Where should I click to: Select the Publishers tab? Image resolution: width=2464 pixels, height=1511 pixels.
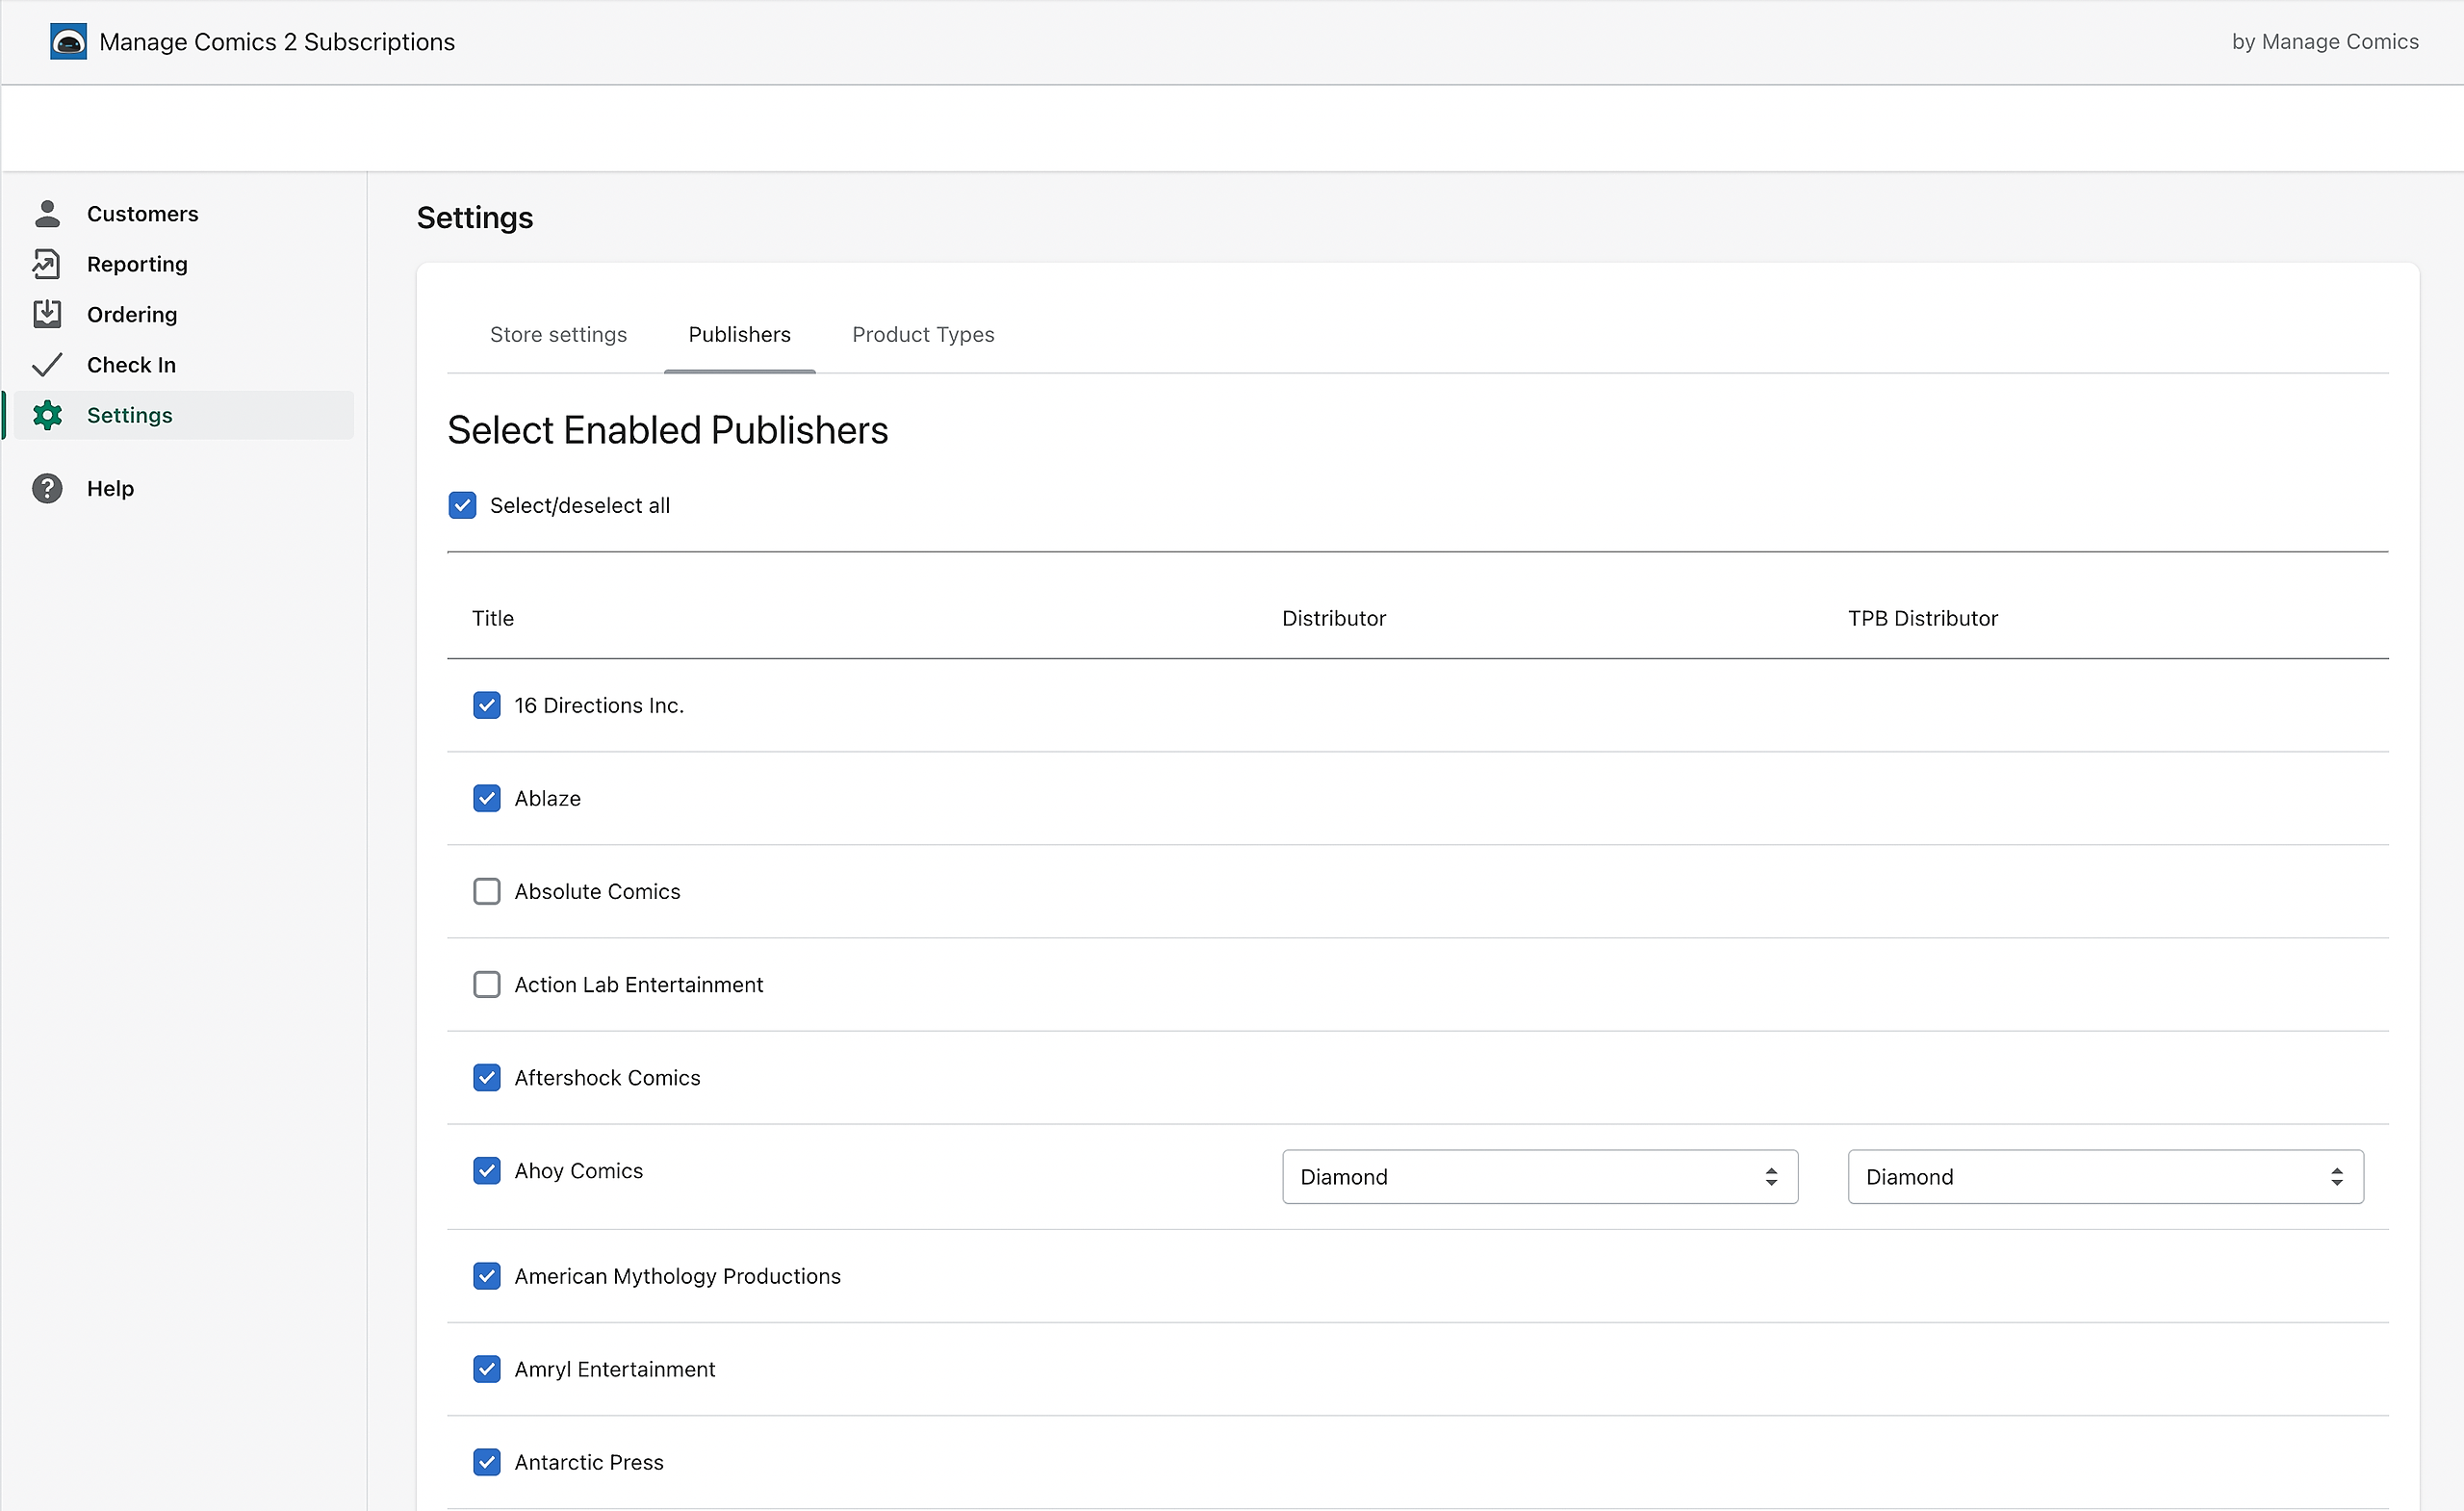pos(739,335)
